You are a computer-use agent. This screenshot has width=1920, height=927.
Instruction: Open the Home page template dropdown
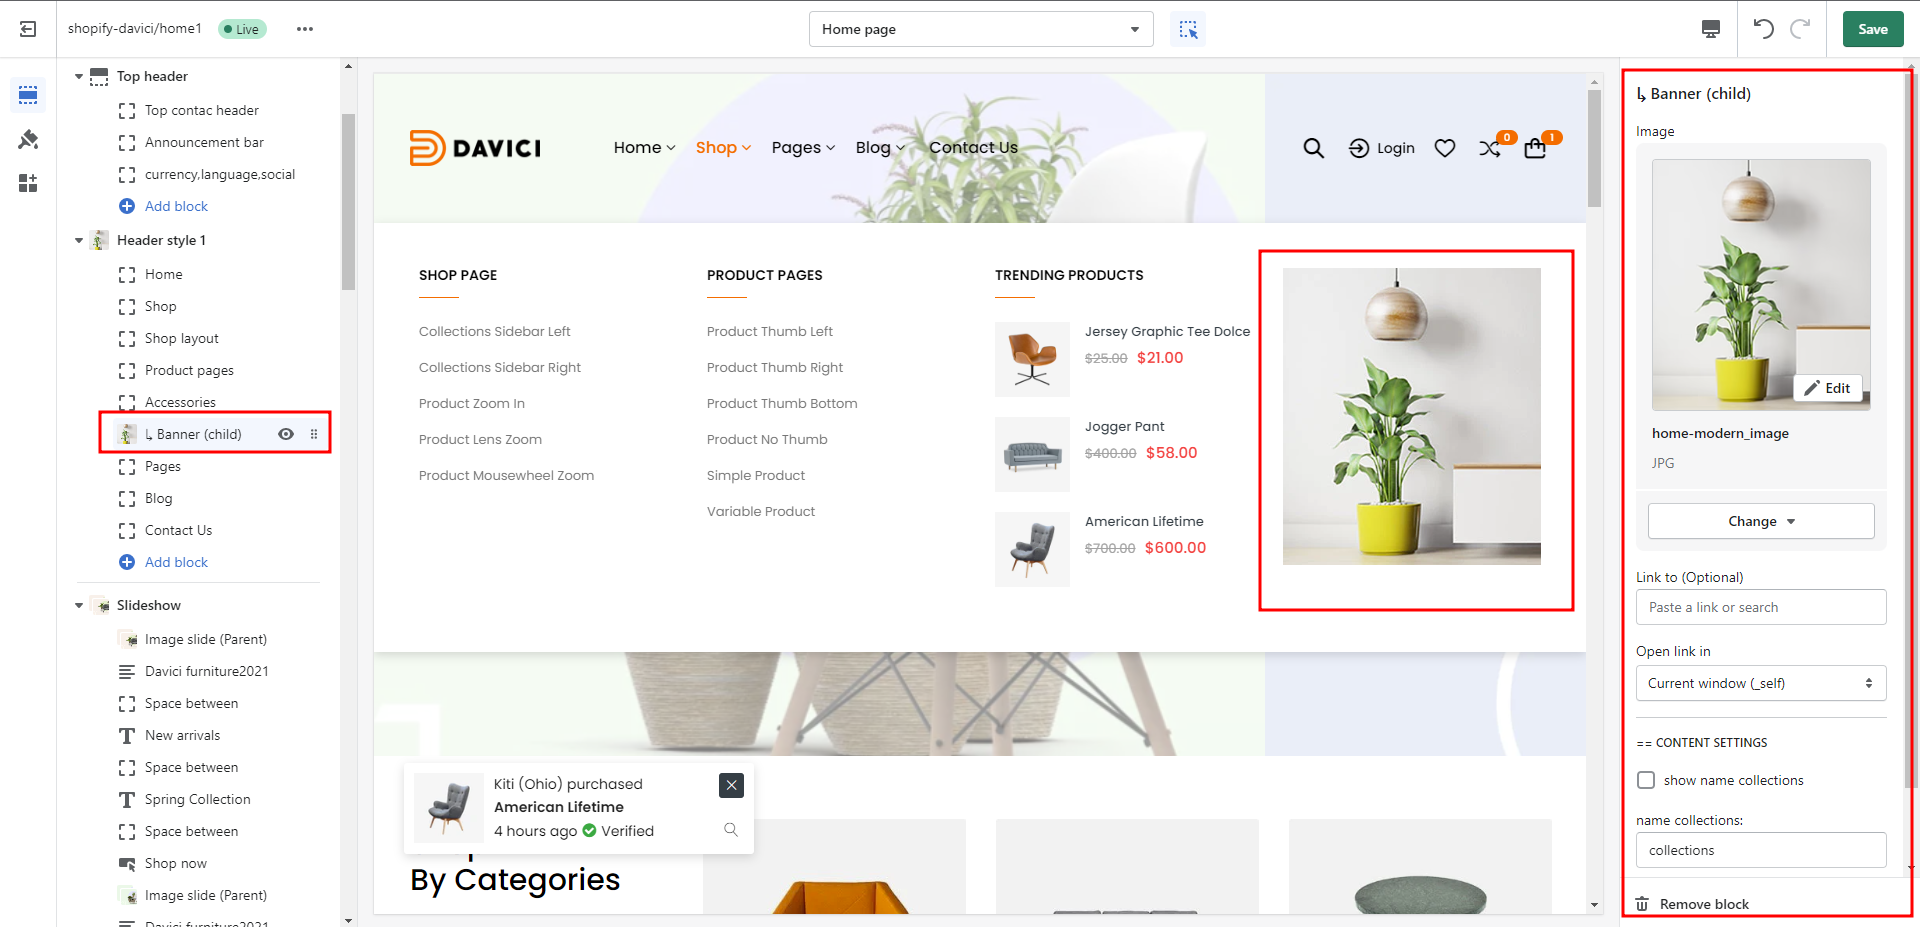pos(980,29)
